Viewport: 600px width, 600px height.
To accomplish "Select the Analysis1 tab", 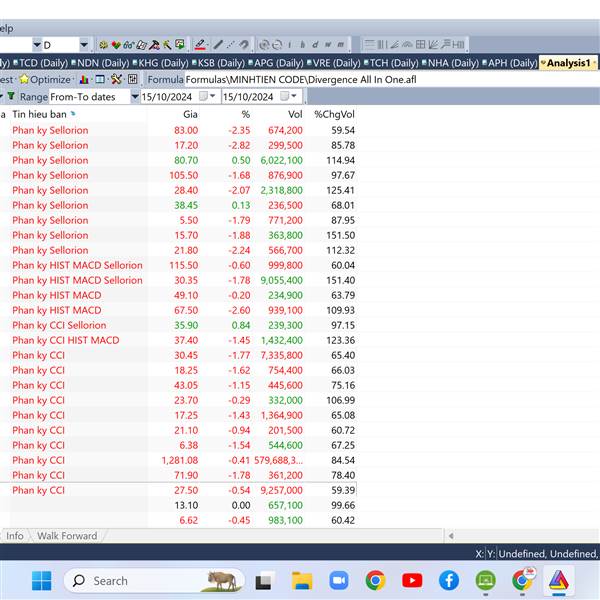I will (x=568, y=63).
